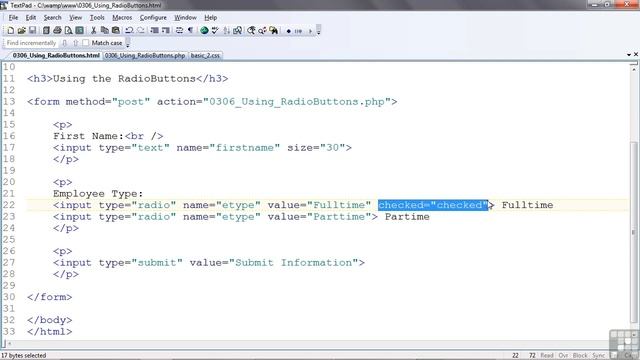Viewport: 640px width, 360px height.
Task: Click line number 22 in the margin
Action: tap(9, 205)
